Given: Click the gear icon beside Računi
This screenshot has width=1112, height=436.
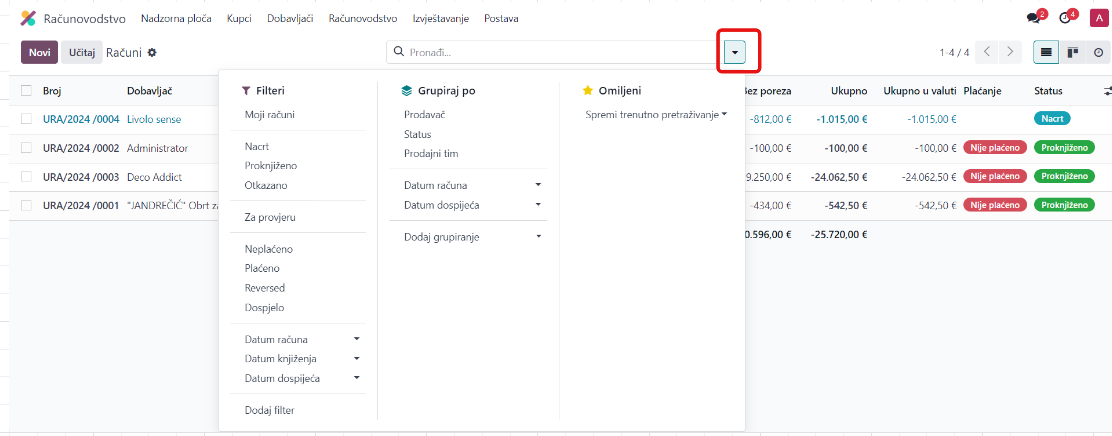Looking at the screenshot, I should click(x=152, y=52).
